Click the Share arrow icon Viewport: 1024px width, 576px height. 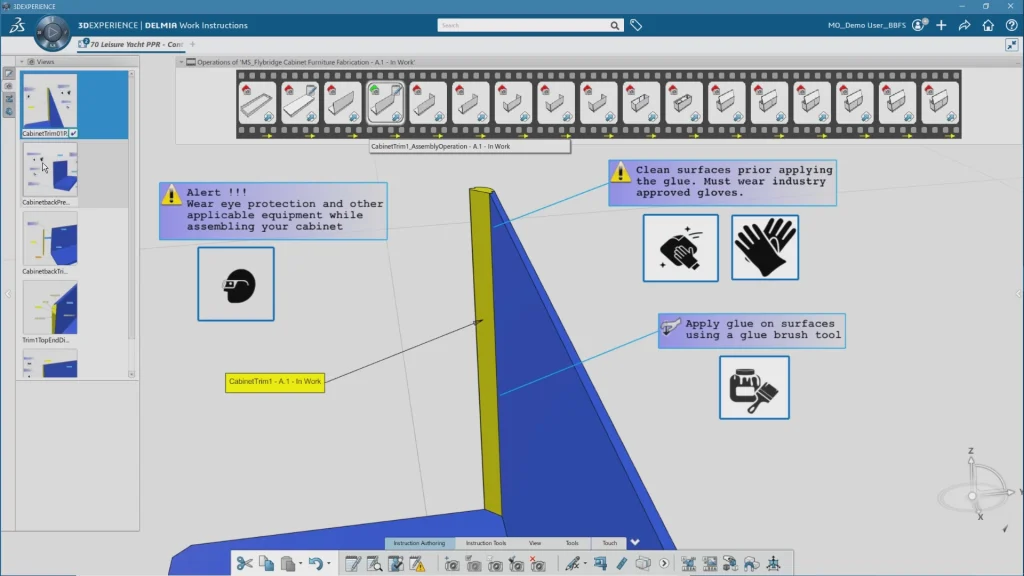click(x=965, y=25)
